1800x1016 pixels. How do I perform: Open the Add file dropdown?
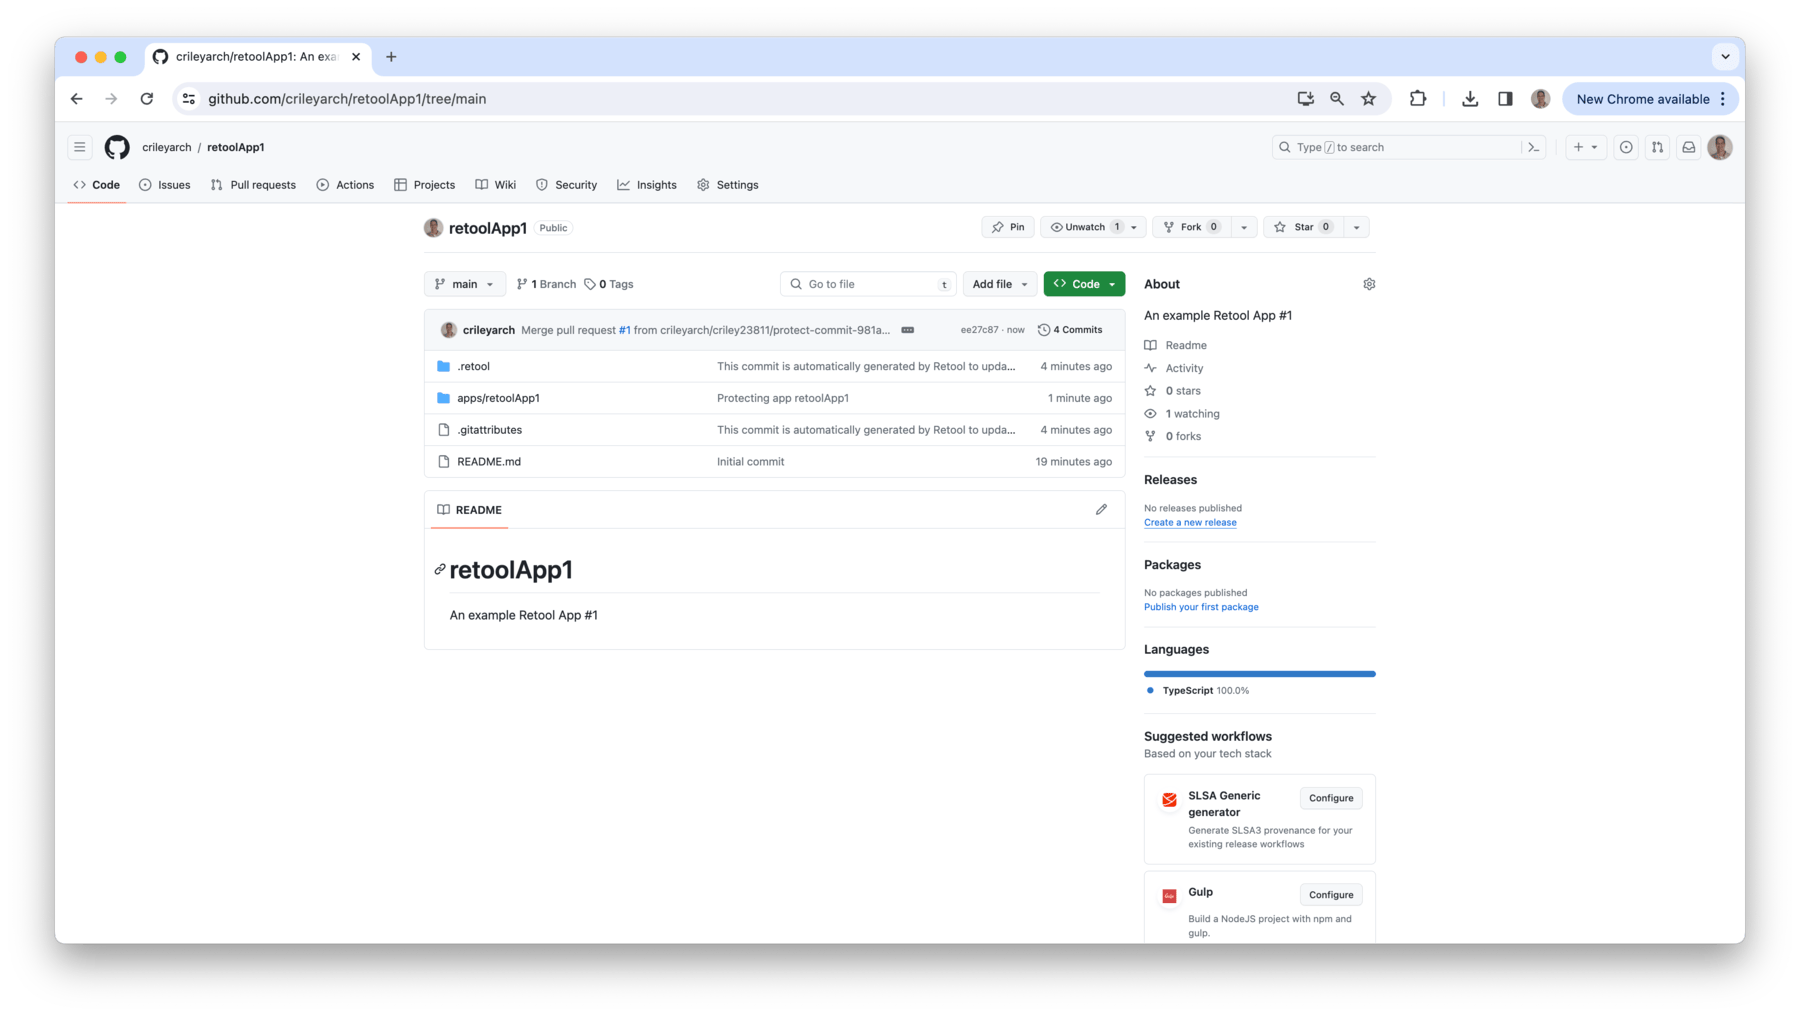click(999, 284)
